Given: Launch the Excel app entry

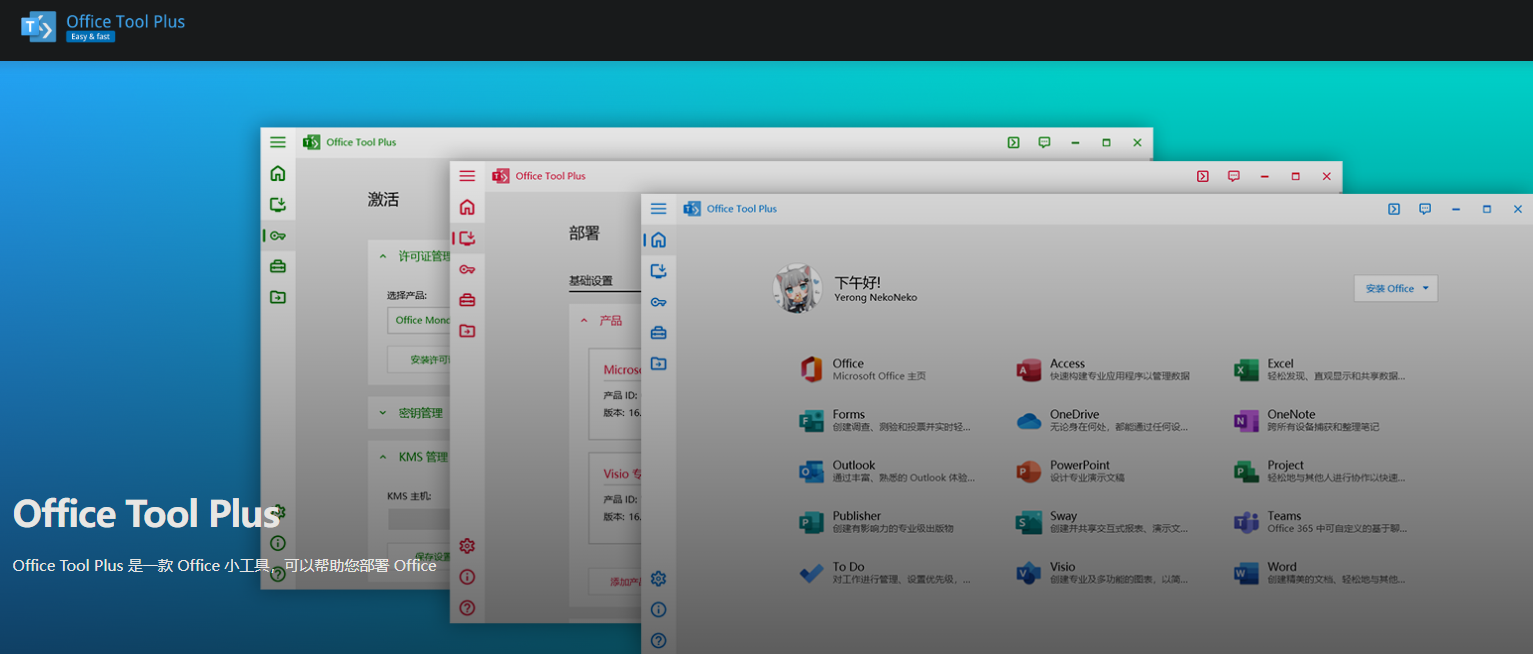Looking at the screenshot, I should click(x=1320, y=369).
